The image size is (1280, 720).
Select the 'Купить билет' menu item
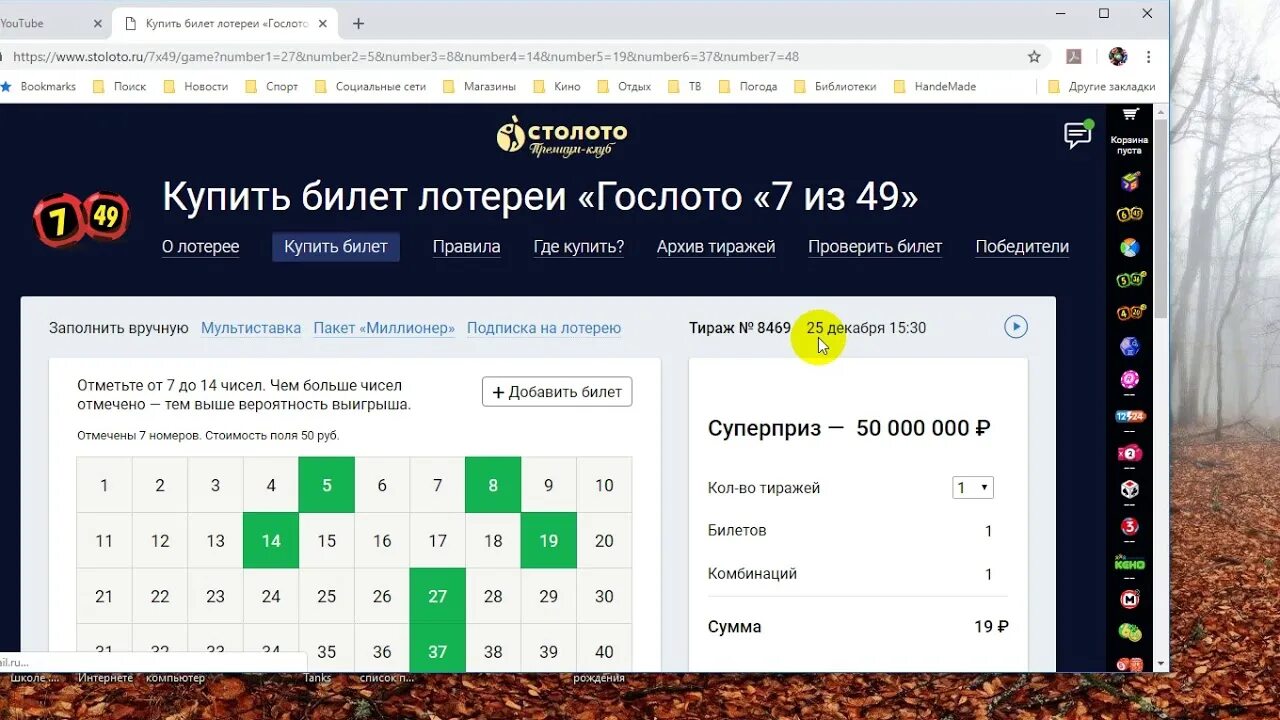click(336, 246)
